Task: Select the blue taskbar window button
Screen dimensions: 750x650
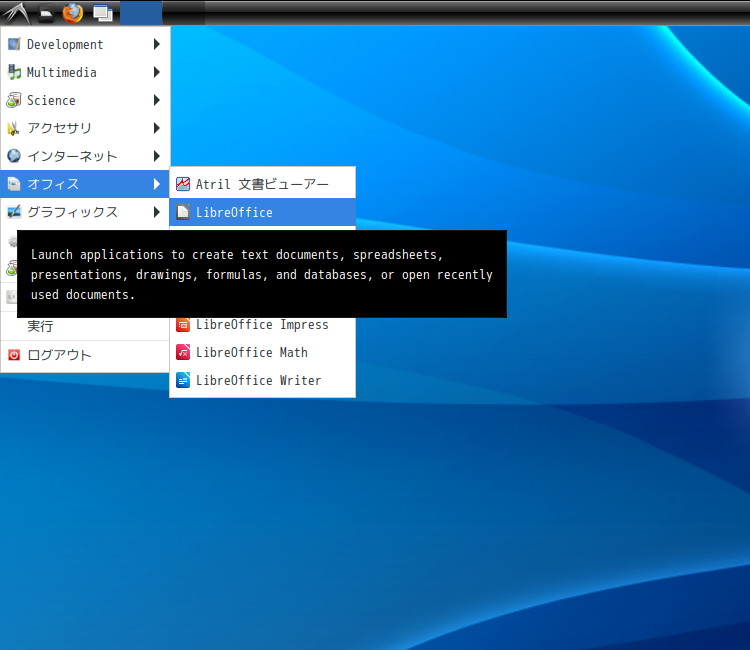Action: [141, 13]
